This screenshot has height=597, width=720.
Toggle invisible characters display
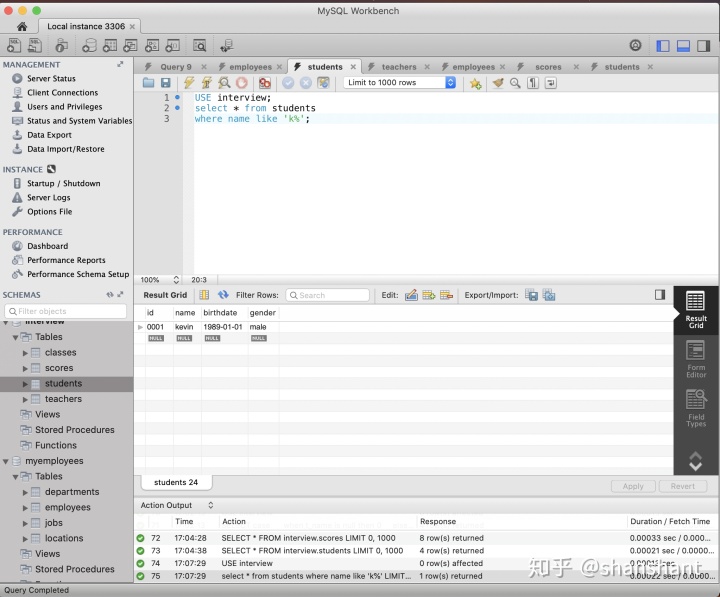point(533,83)
